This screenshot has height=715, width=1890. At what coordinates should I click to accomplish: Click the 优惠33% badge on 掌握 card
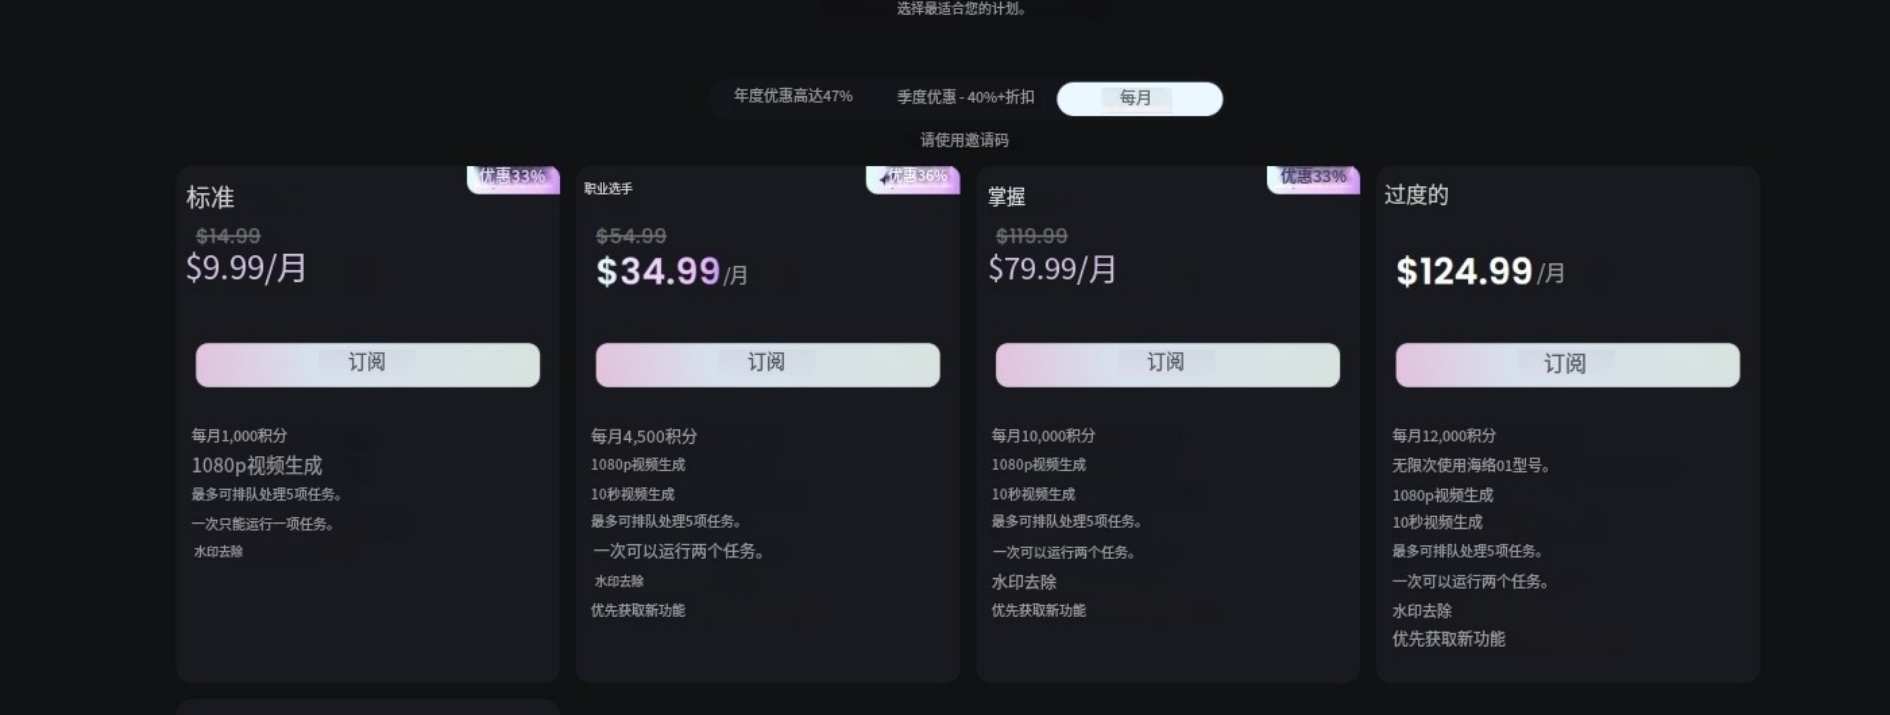(1313, 177)
